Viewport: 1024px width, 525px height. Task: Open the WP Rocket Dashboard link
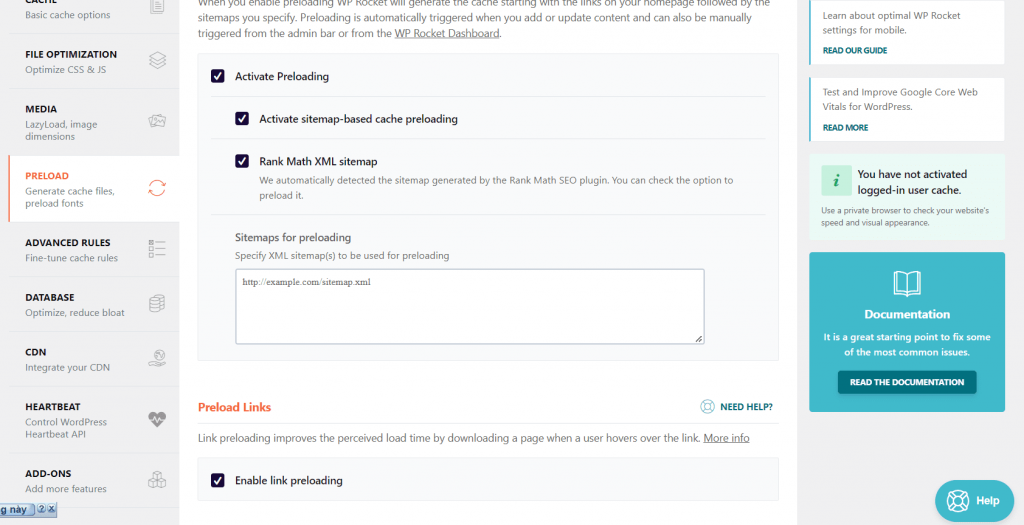(447, 33)
